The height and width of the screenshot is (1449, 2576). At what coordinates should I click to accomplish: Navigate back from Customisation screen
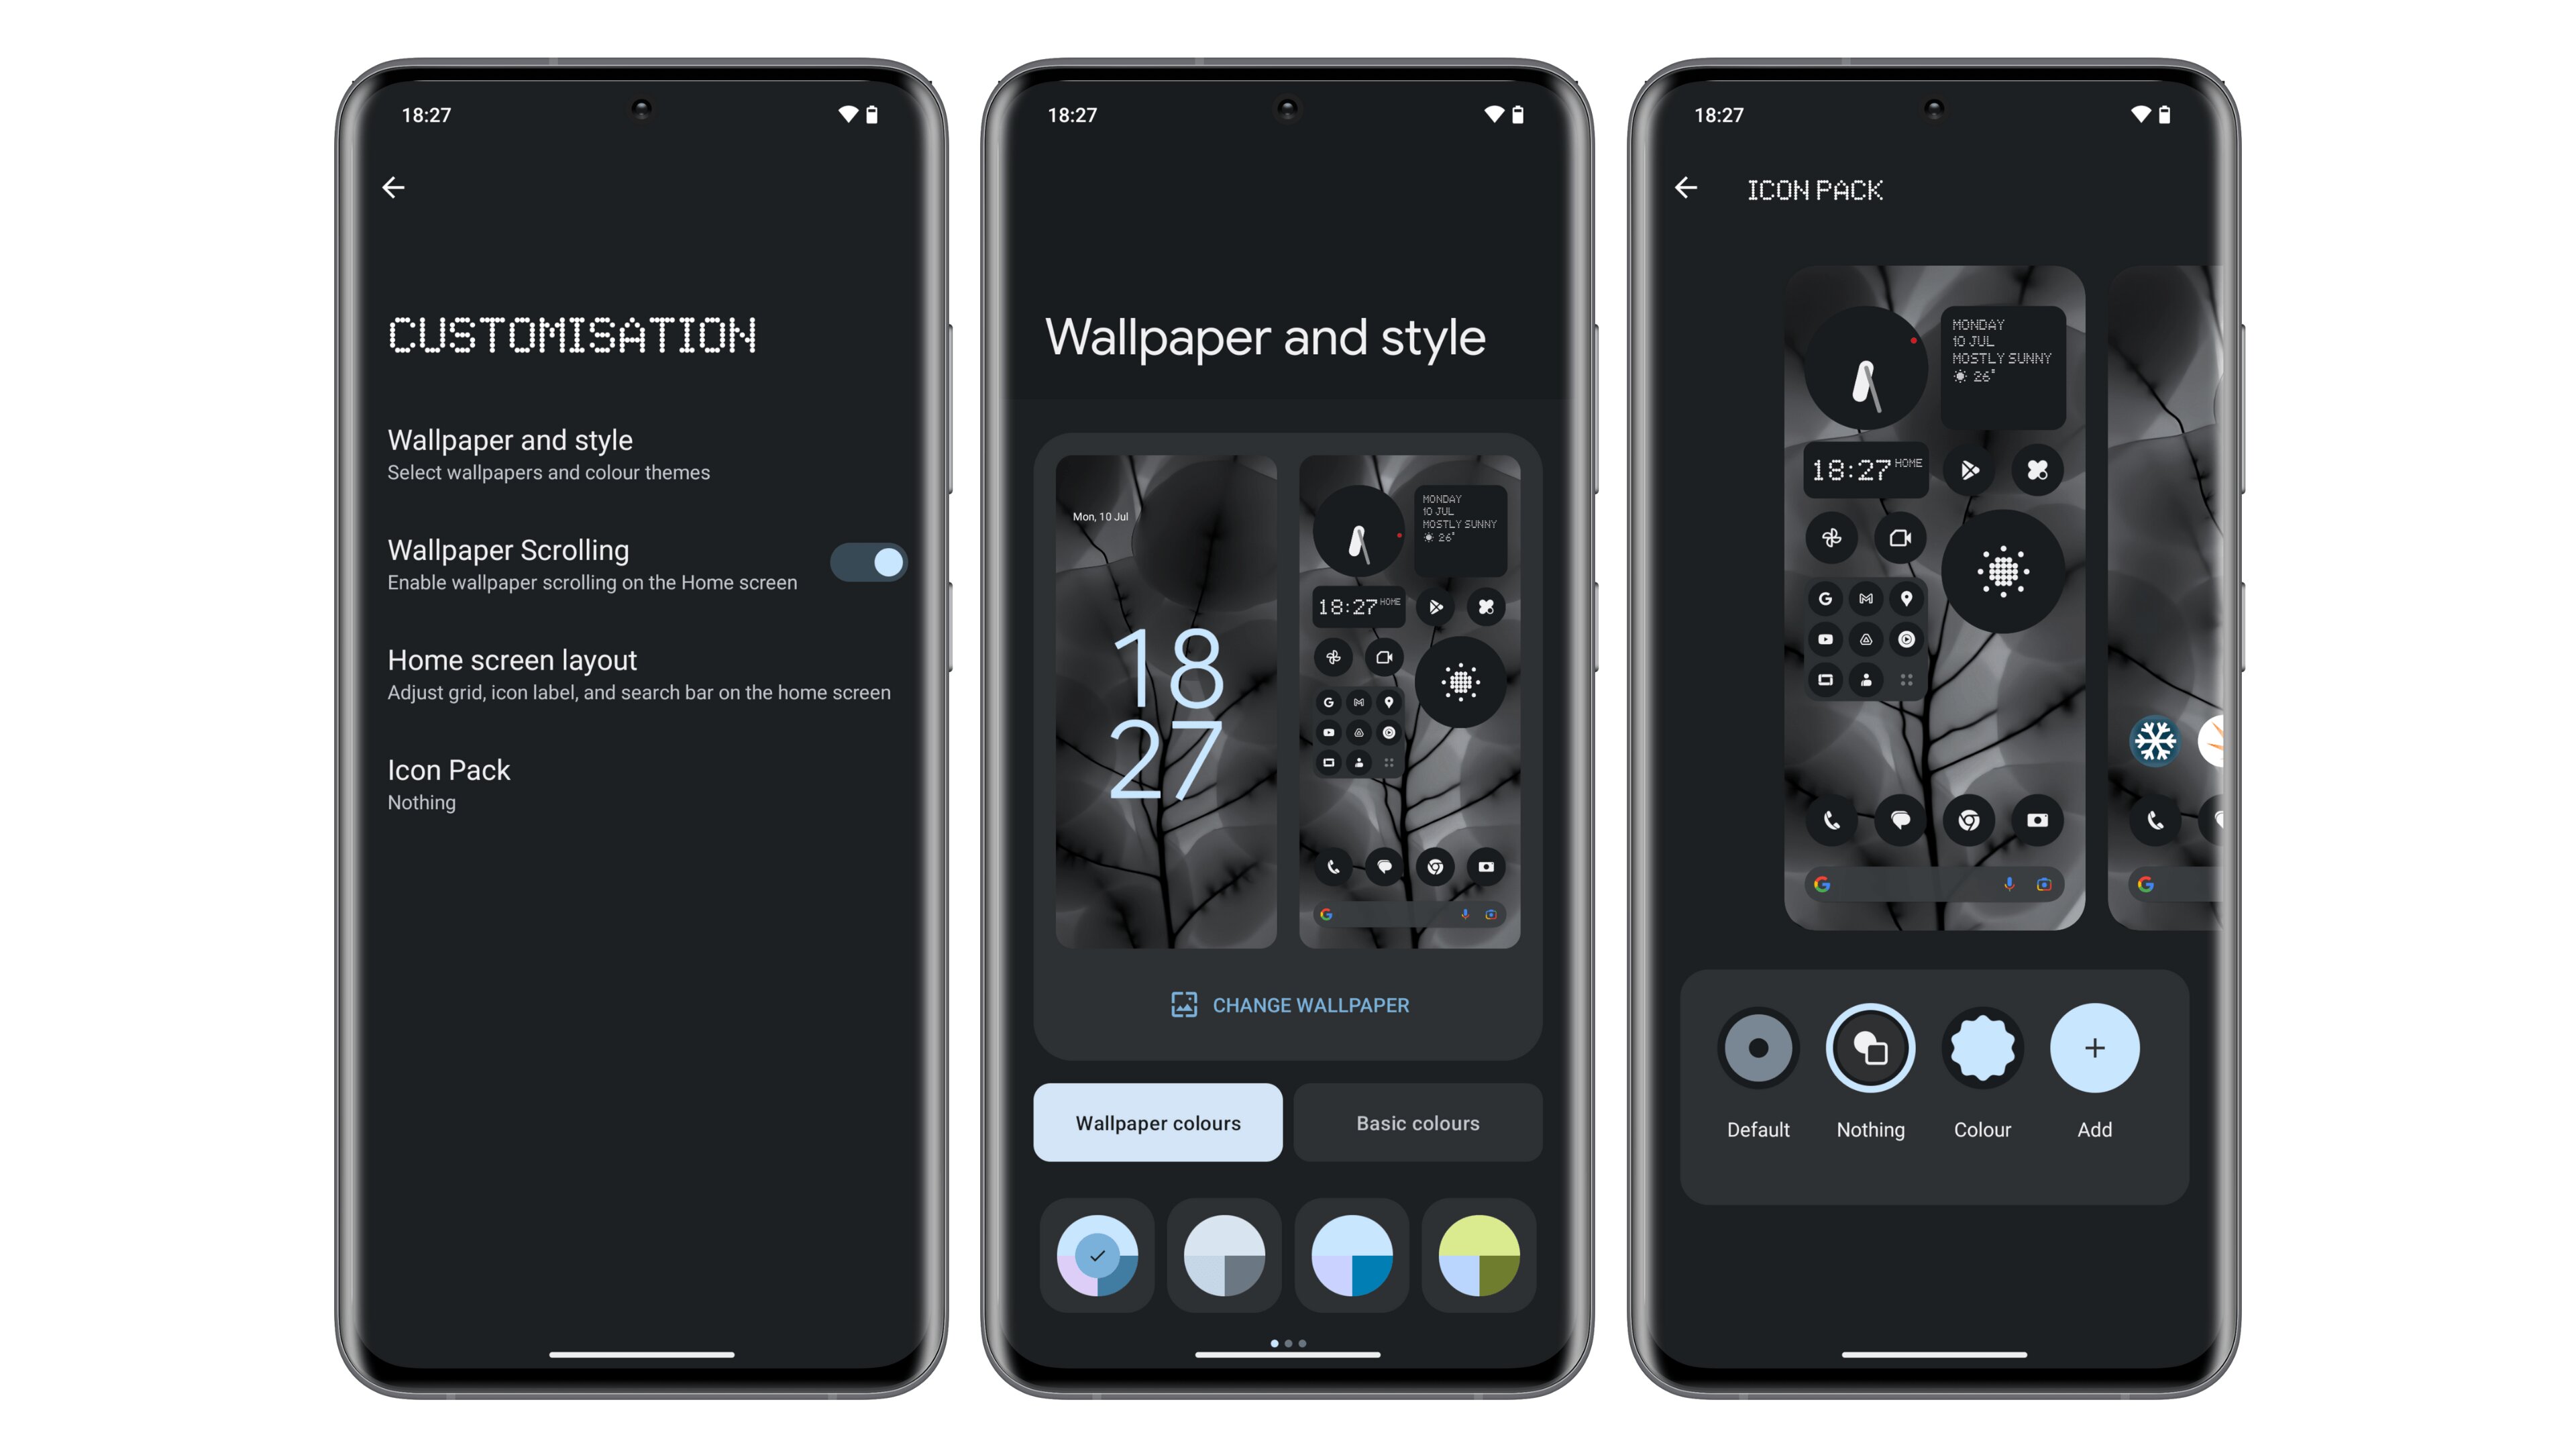click(392, 188)
